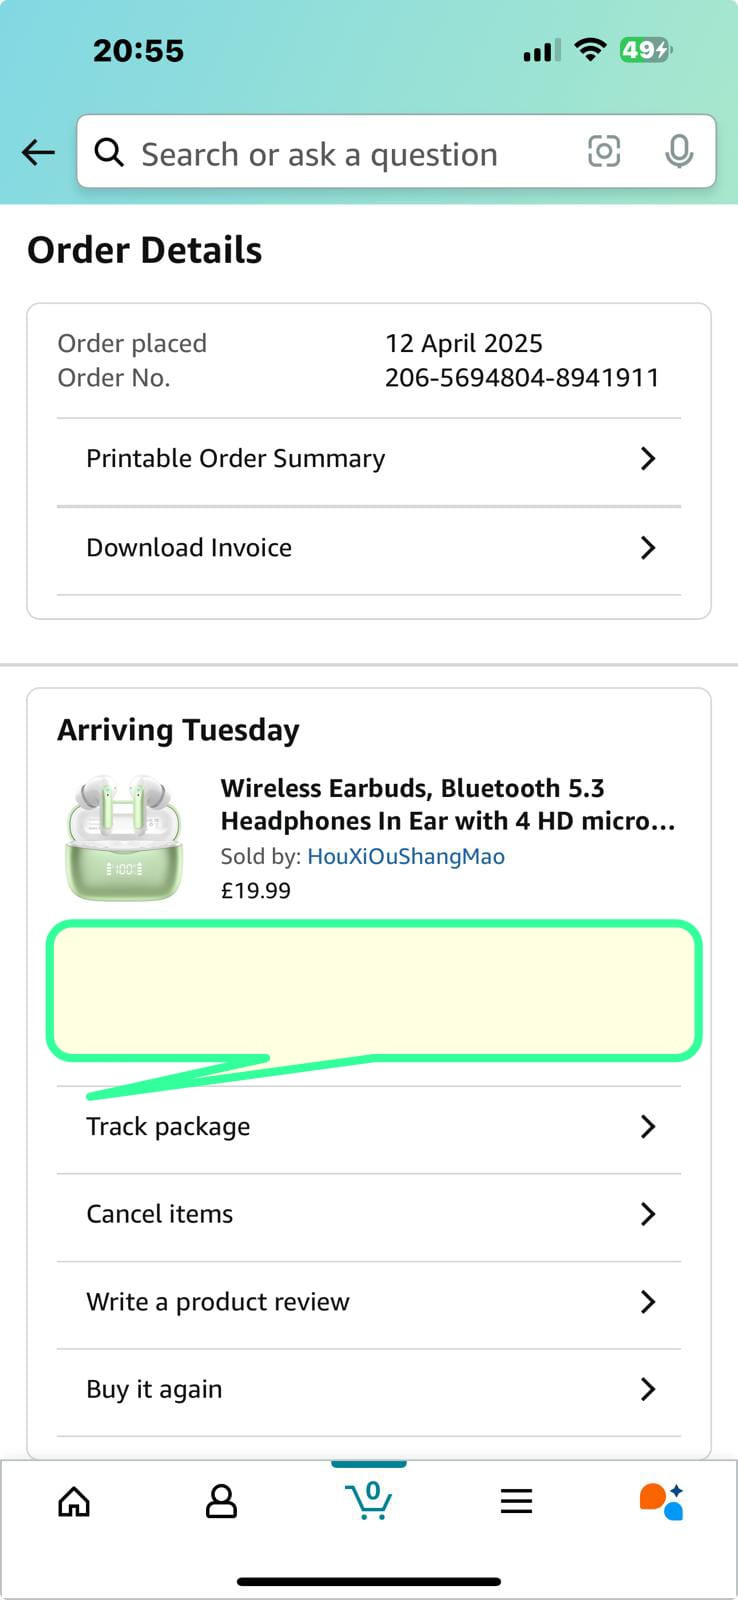The width and height of the screenshot is (738, 1600).
Task: Tap the green earbuds product thumbnail
Action: click(124, 837)
